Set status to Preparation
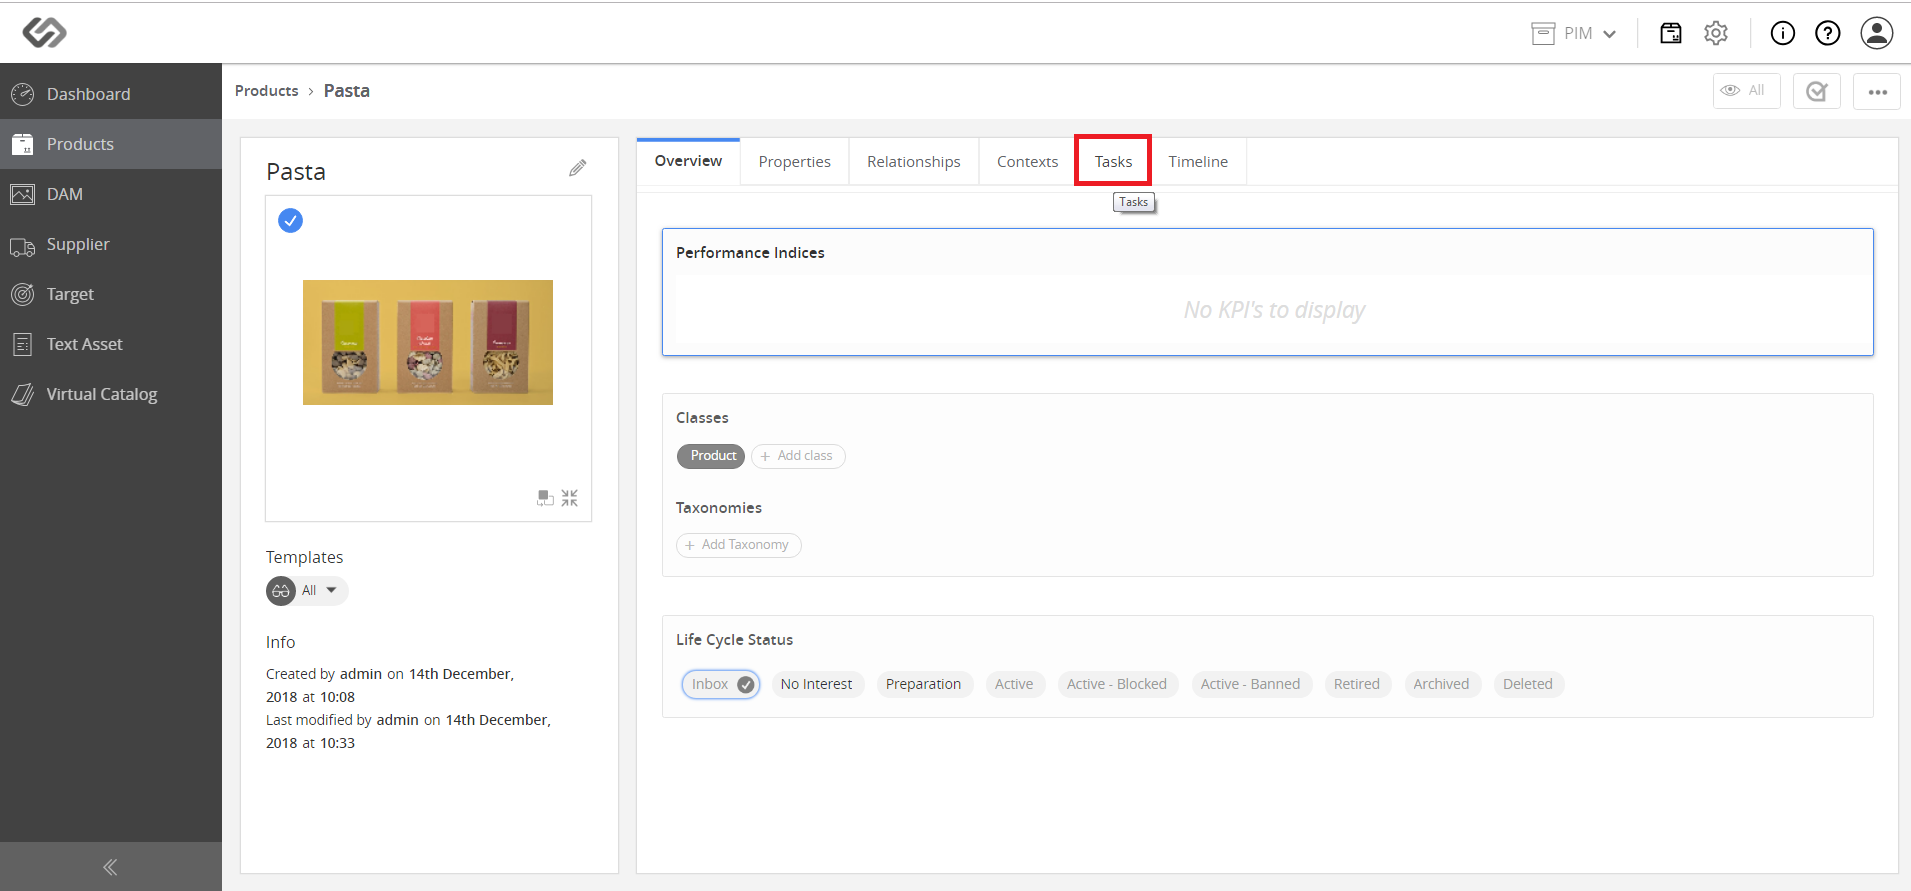1911x891 pixels. 923,684
